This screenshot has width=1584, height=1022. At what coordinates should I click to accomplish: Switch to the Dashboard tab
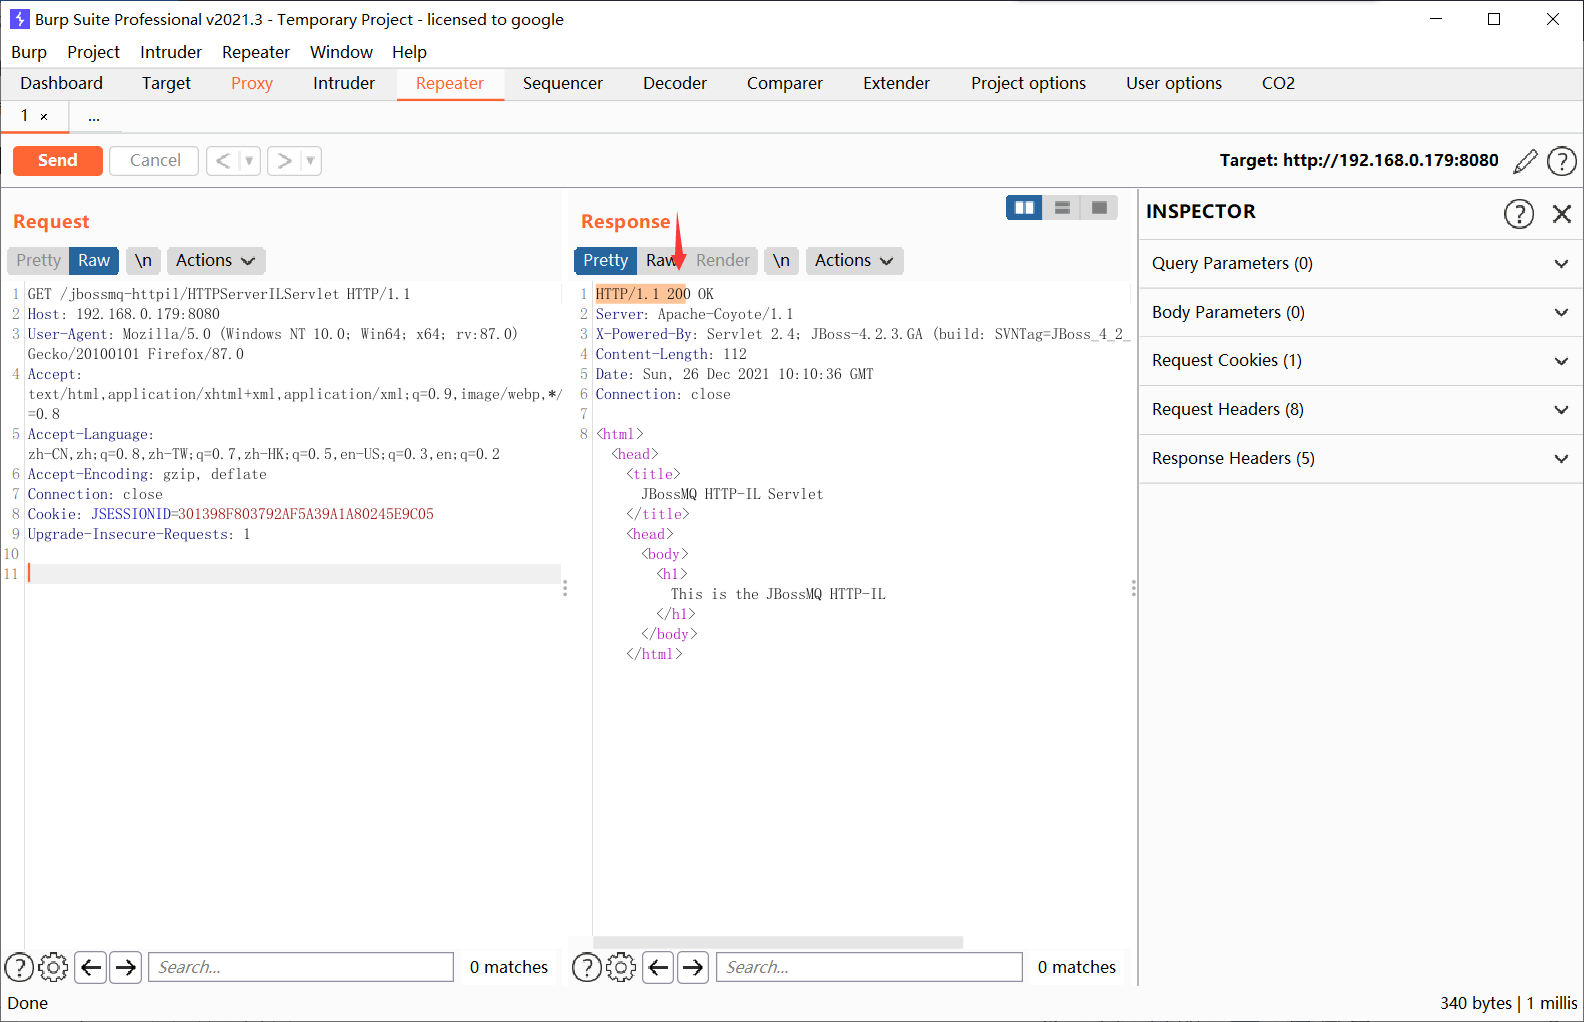coord(61,83)
